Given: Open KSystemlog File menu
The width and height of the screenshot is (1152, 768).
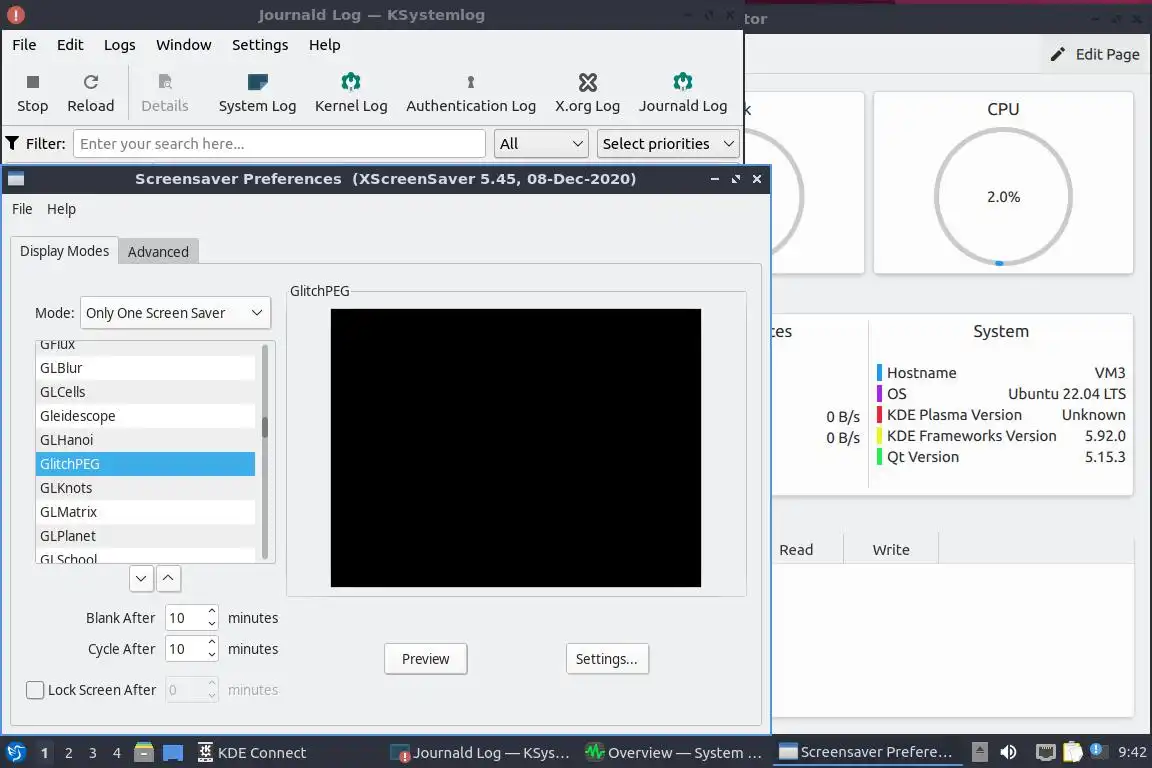Looking at the screenshot, I should click(x=24, y=45).
